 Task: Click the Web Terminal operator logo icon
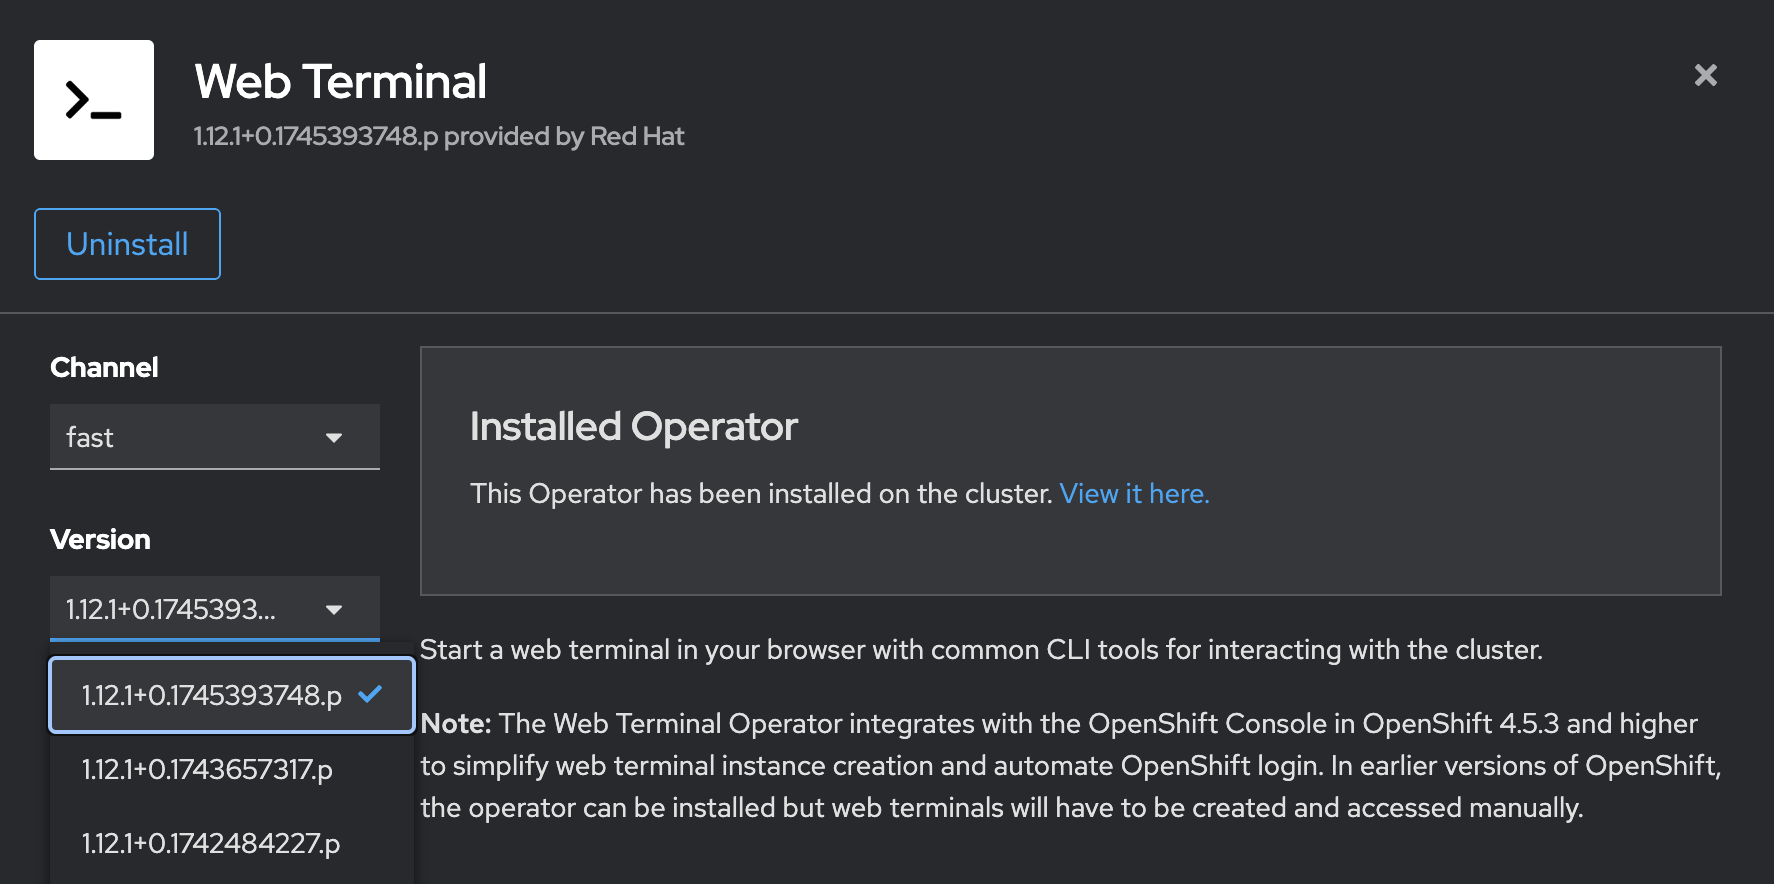[94, 100]
